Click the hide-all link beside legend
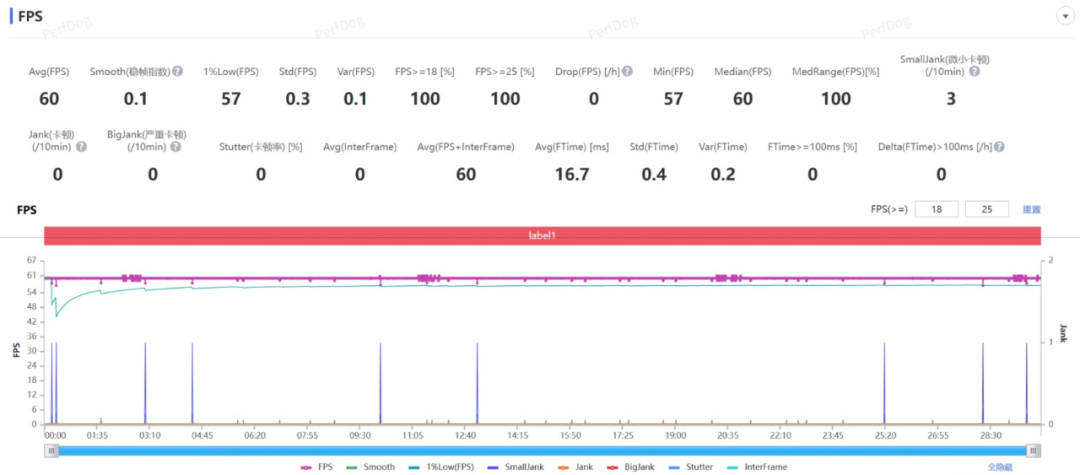The width and height of the screenshot is (1080, 475). click(x=1001, y=467)
